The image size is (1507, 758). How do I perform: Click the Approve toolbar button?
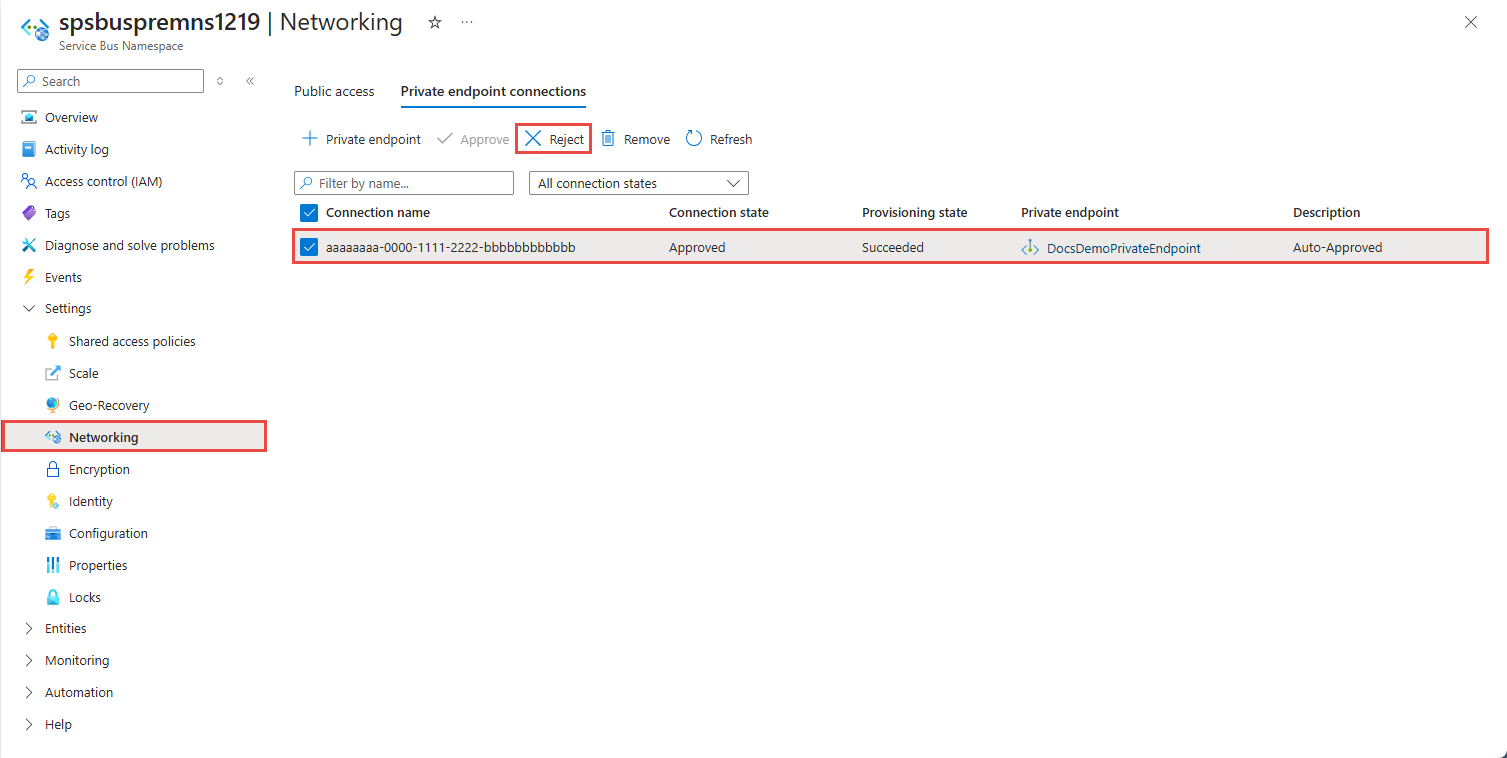point(473,139)
